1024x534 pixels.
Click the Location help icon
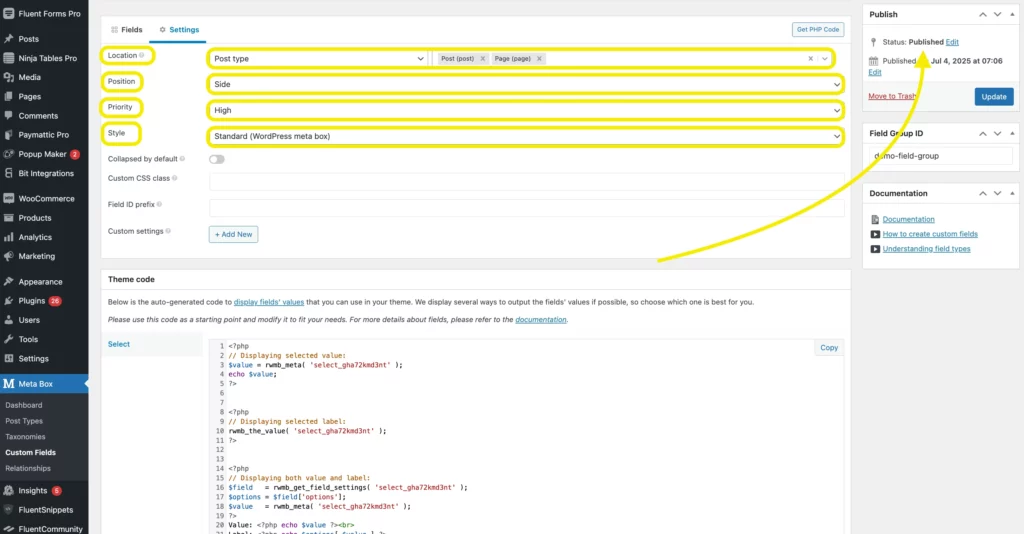tap(142, 55)
